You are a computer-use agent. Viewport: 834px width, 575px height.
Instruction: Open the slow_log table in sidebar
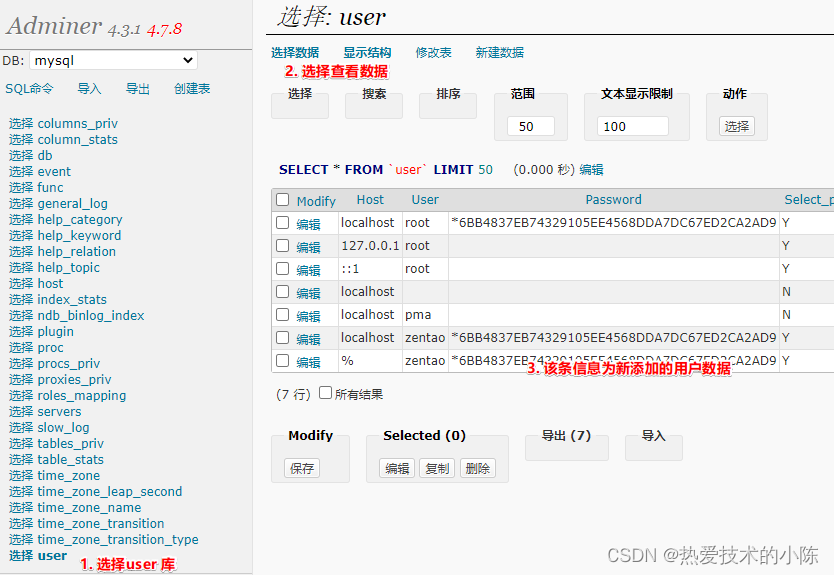tap(63, 428)
